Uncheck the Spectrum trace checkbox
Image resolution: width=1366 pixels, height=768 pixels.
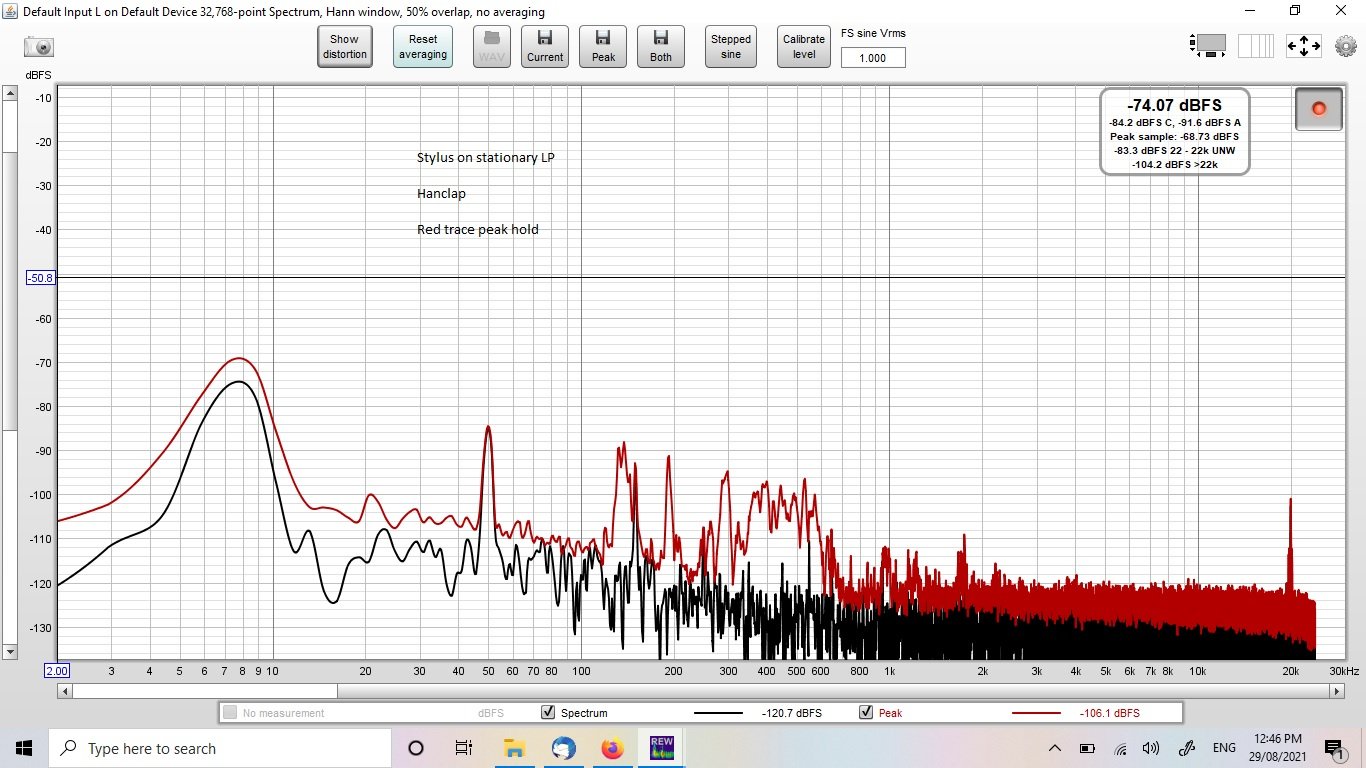tap(547, 713)
